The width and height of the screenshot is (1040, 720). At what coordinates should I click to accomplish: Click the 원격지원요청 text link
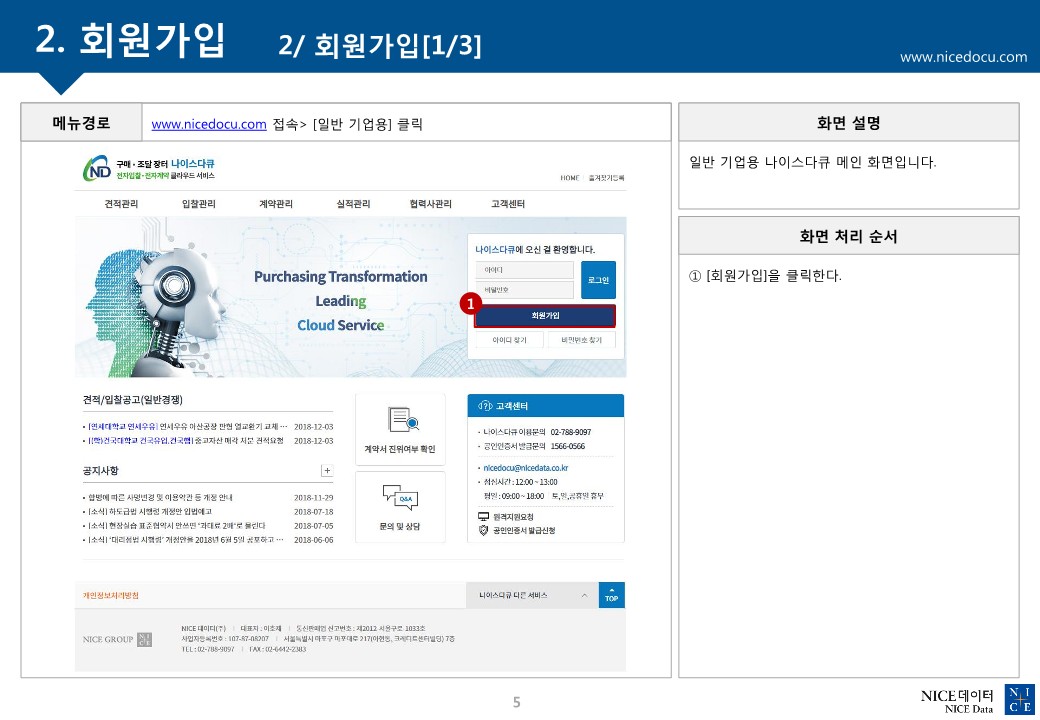pyautogui.click(x=513, y=516)
